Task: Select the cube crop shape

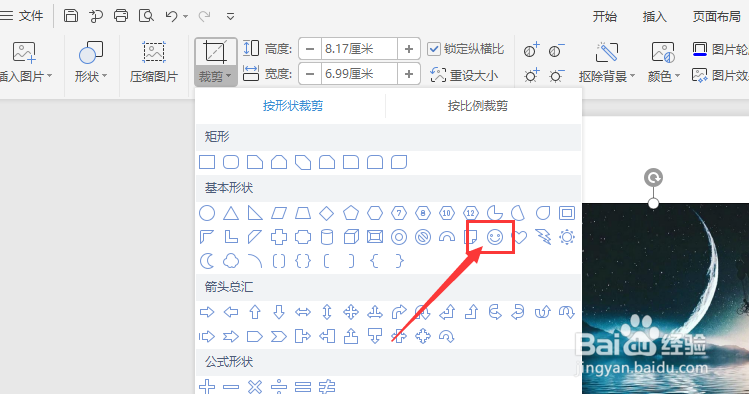Action: click(x=351, y=237)
